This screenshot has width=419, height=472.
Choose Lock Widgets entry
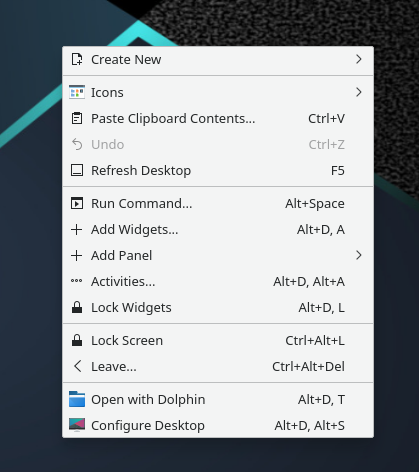[x=218, y=307]
